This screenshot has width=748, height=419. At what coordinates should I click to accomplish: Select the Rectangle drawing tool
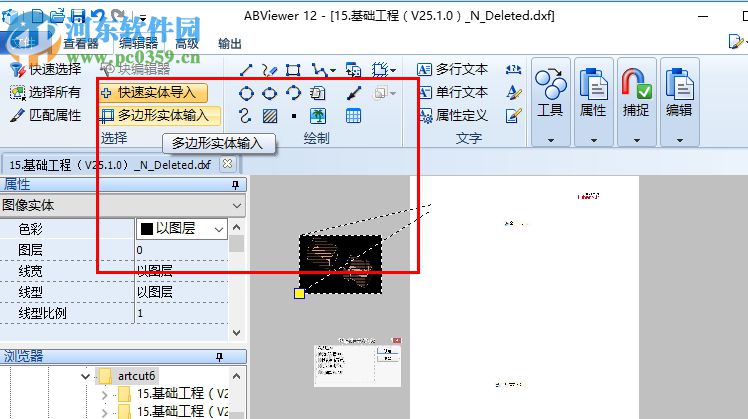(293, 70)
